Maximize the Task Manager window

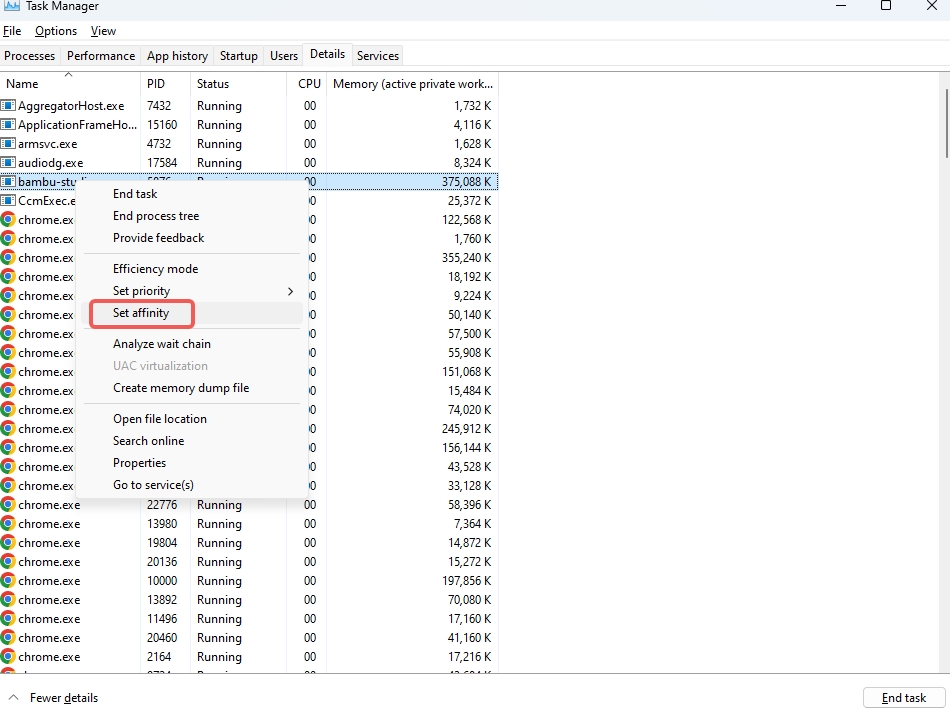click(886, 5)
